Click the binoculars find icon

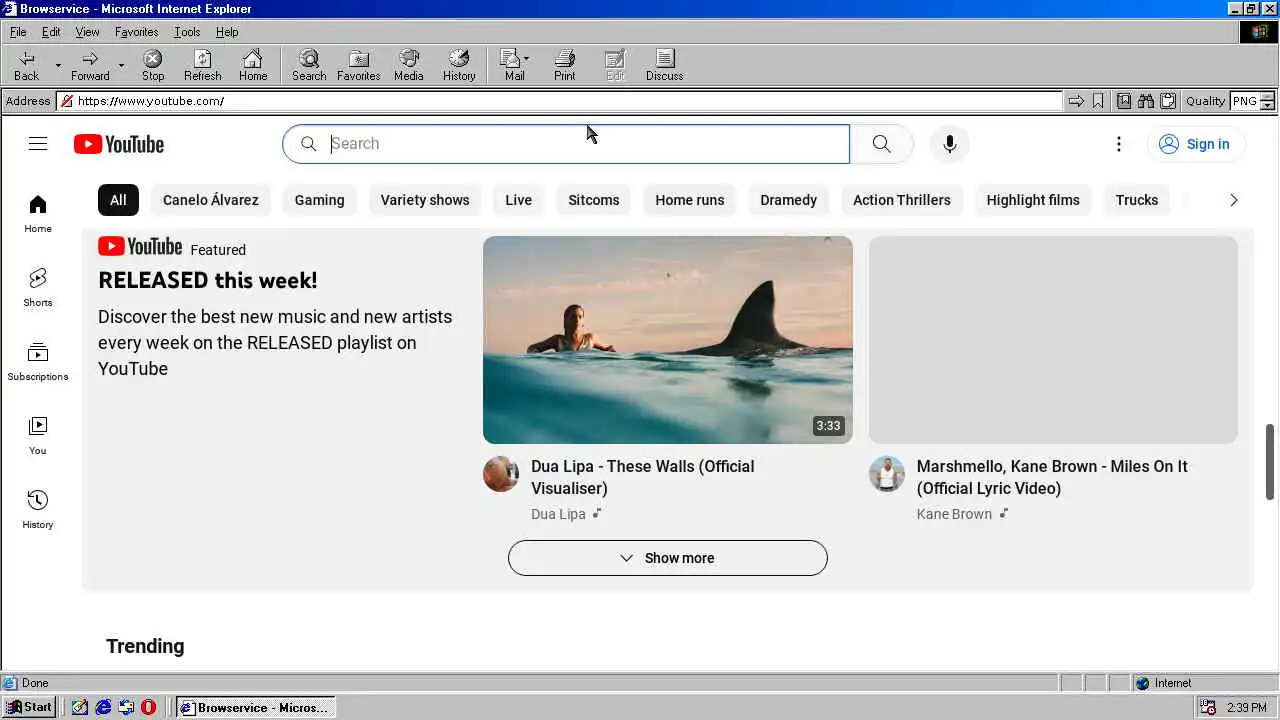[x=1146, y=101]
